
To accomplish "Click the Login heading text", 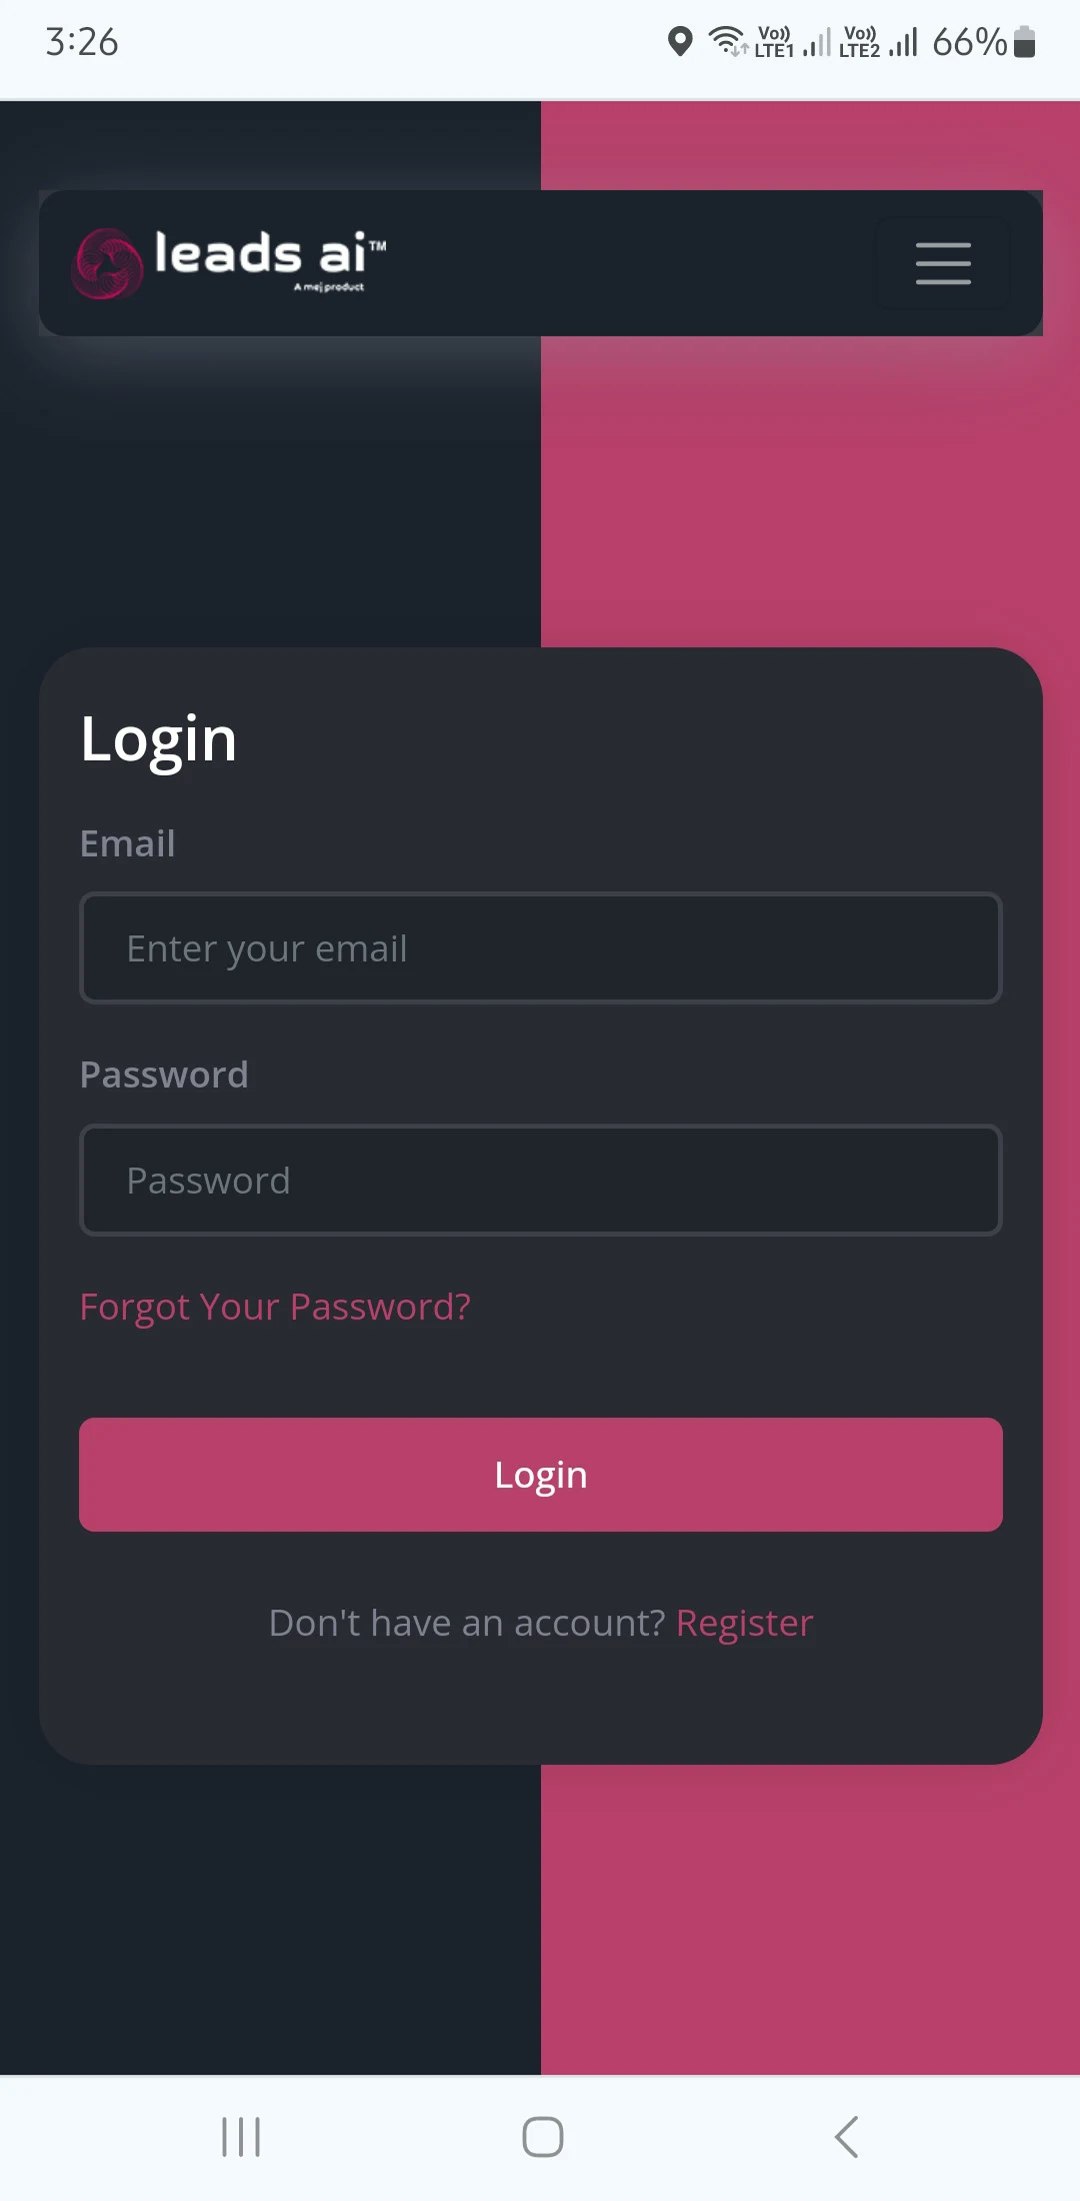I will [158, 740].
